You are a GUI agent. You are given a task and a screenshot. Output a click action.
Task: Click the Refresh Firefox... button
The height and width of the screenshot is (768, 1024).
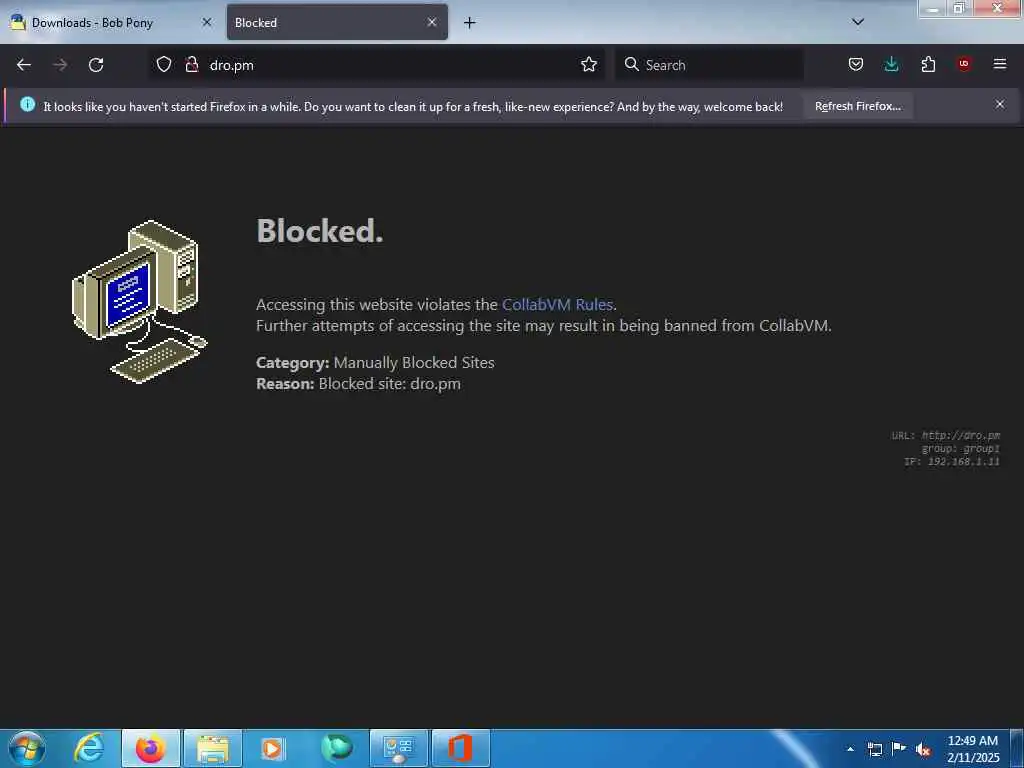[857, 106]
